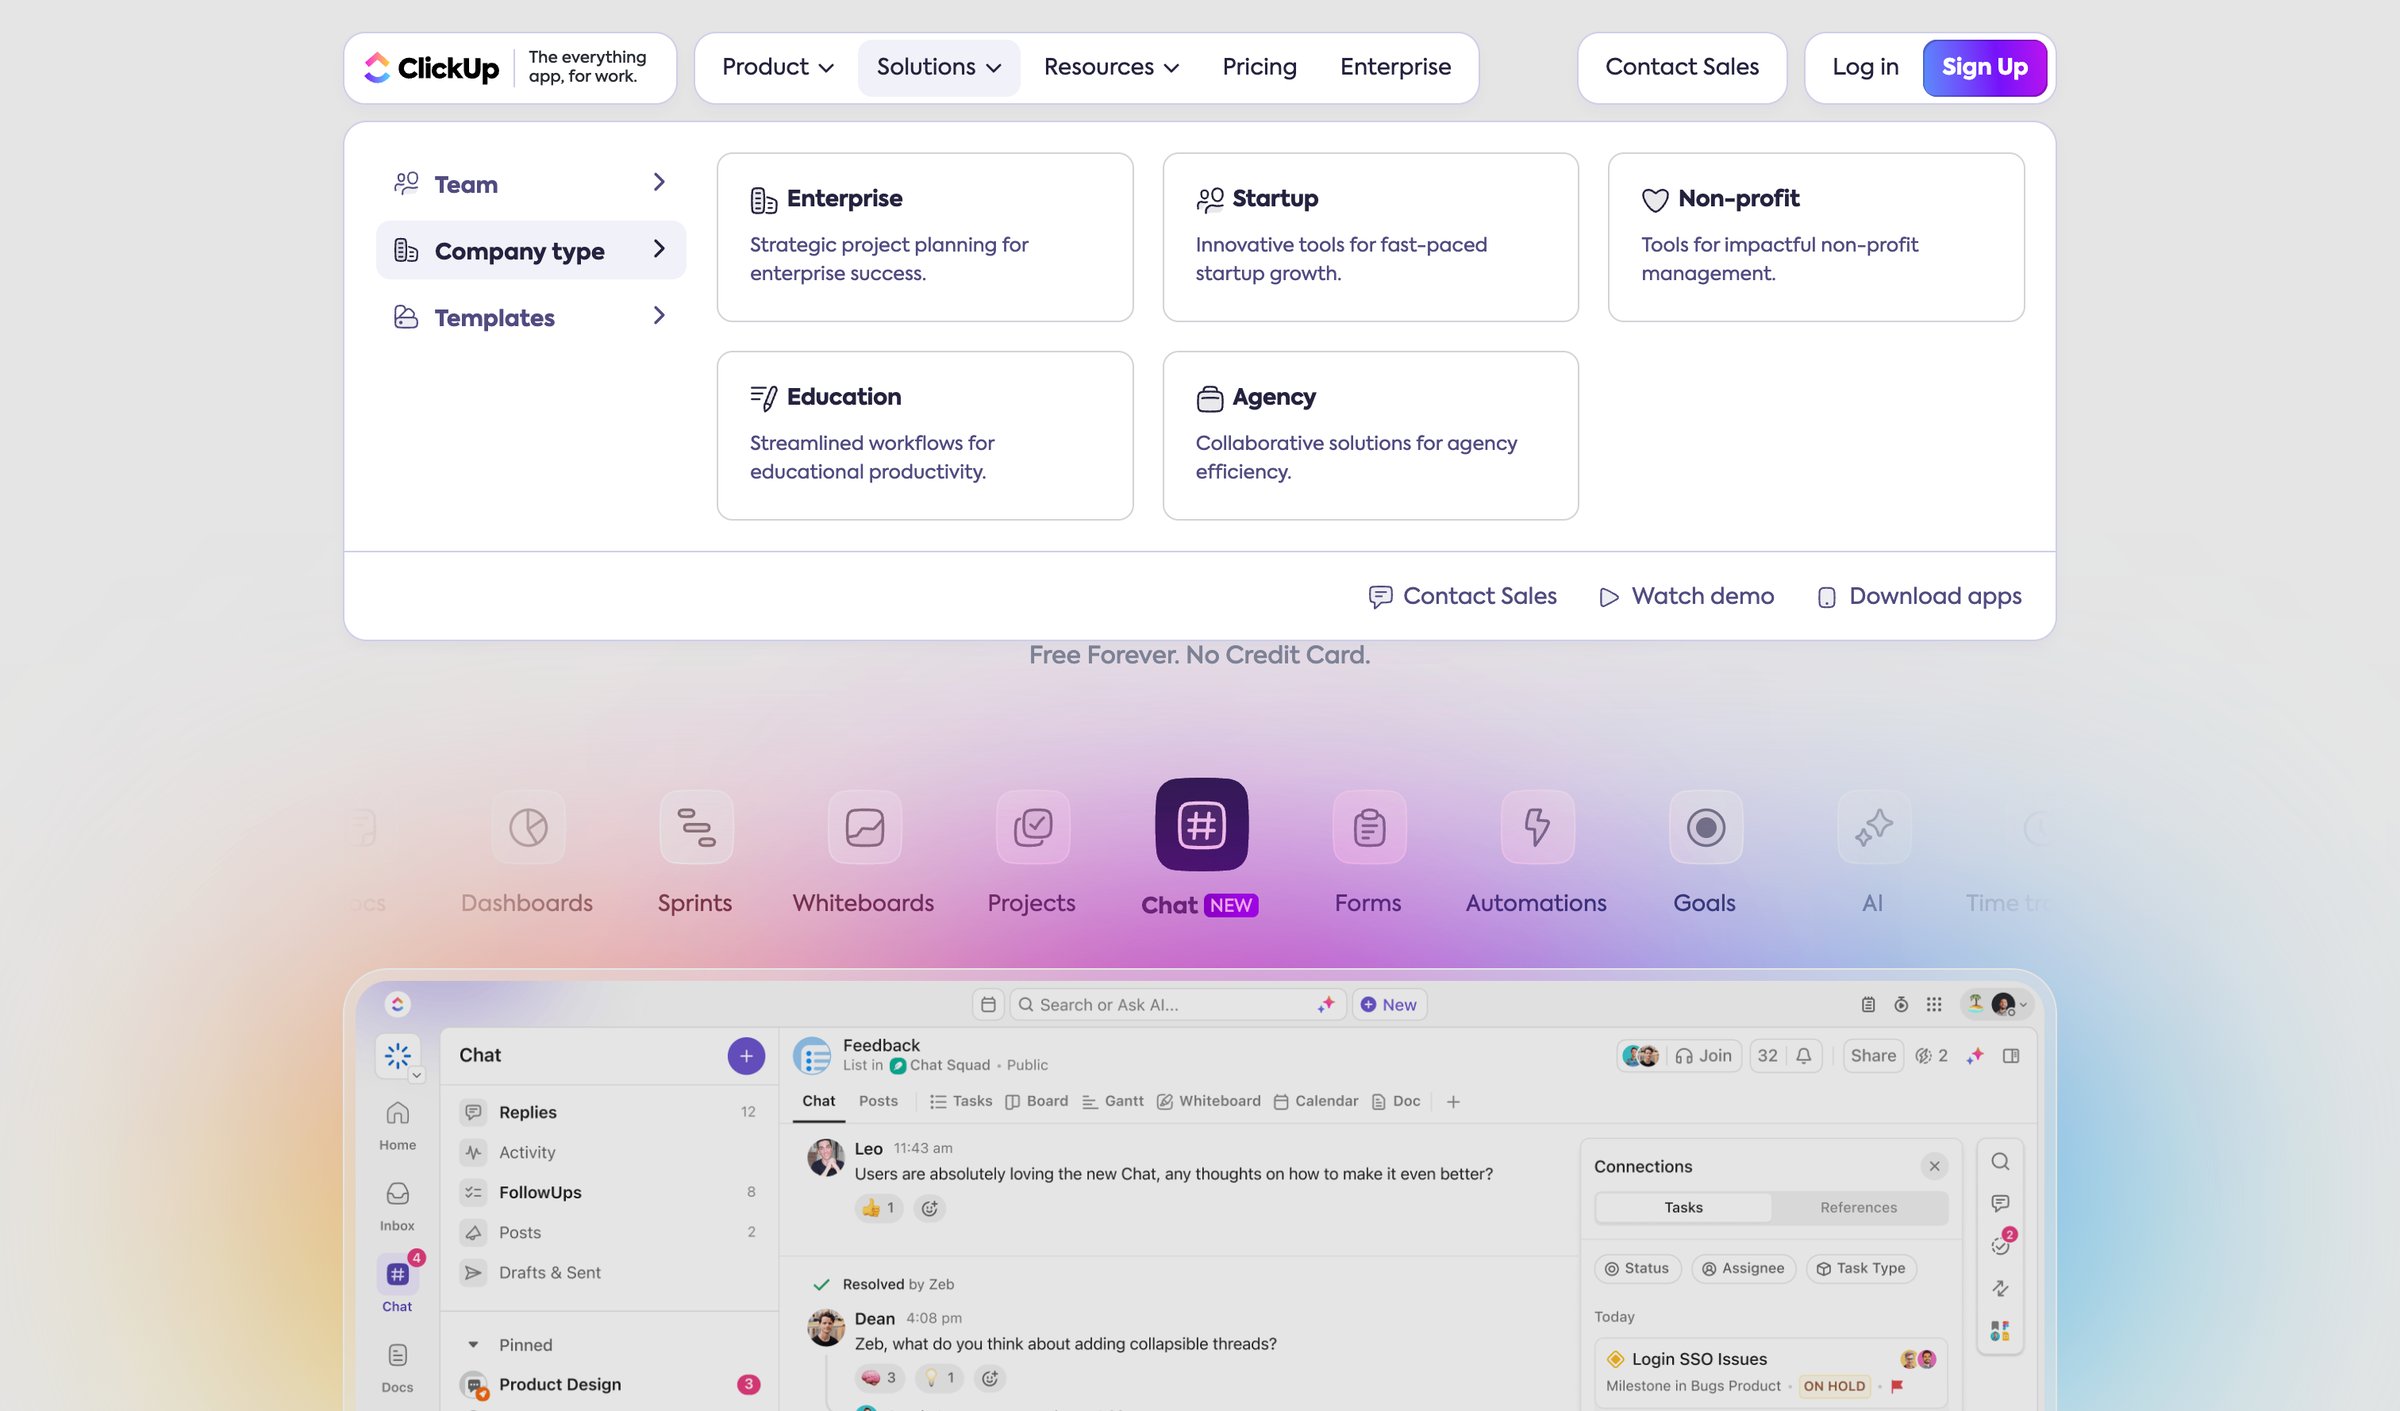2400x1411 pixels.
Task: Click the Share button
Action: pyautogui.click(x=1873, y=1055)
